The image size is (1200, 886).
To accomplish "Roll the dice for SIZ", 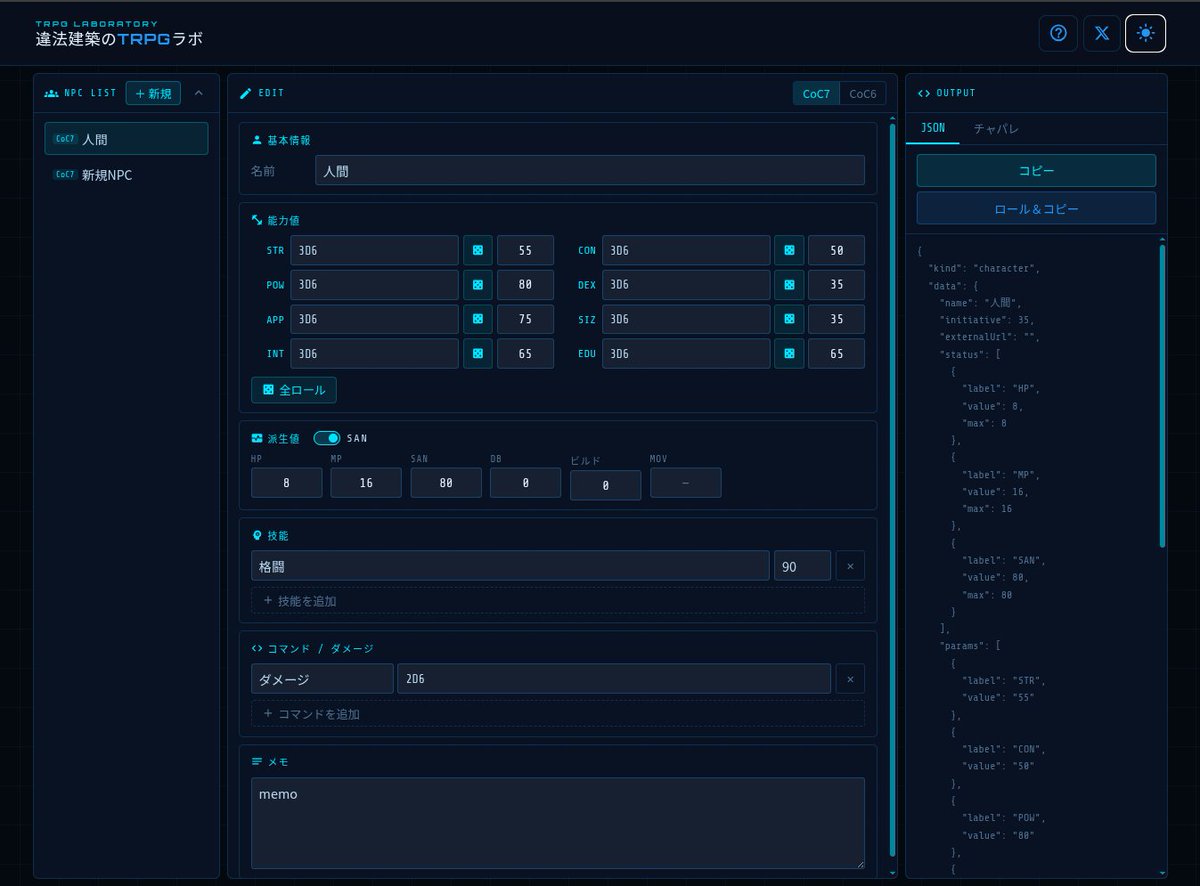I will tap(789, 319).
